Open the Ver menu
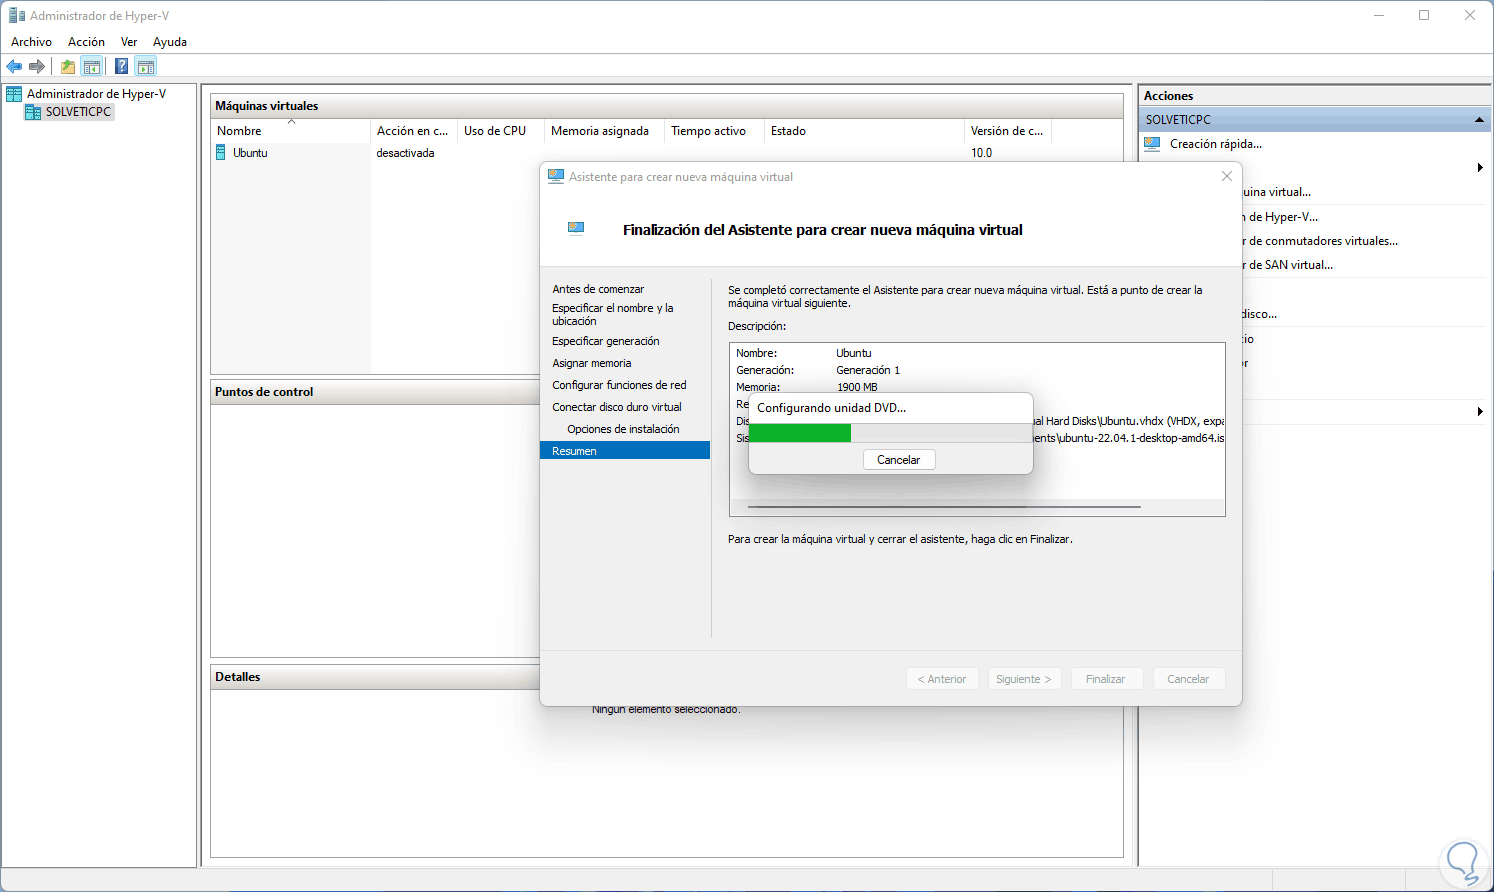 point(129,42)
